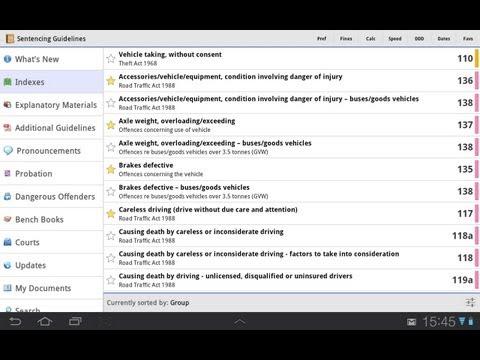480x360 pixels.
Task: Tap the Android back button
Action: 15,322
